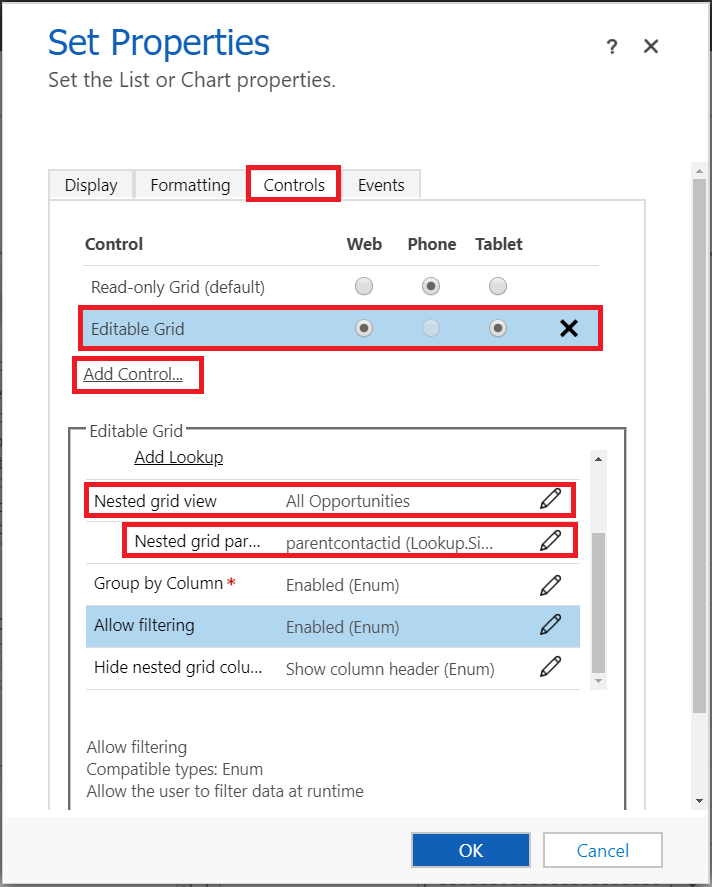
Task: Switch to the Formatting tab
Action: [190, 185]
